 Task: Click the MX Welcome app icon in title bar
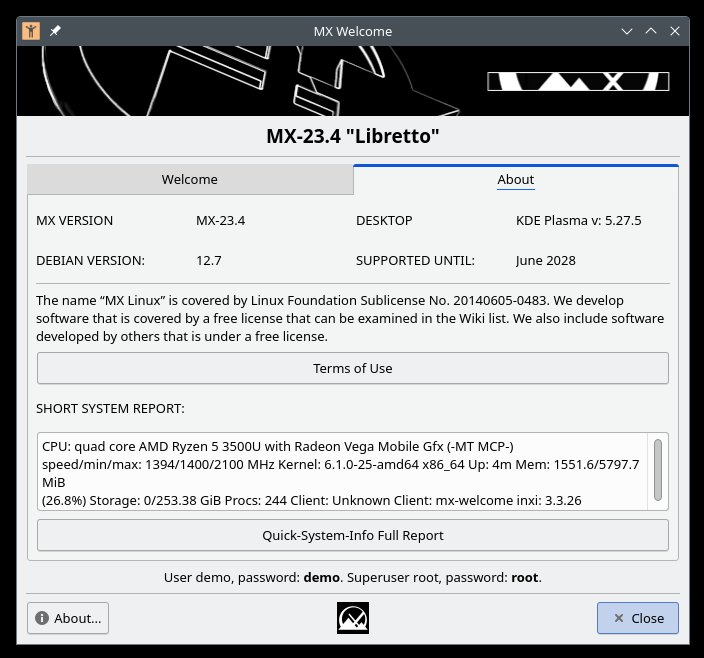31,31
